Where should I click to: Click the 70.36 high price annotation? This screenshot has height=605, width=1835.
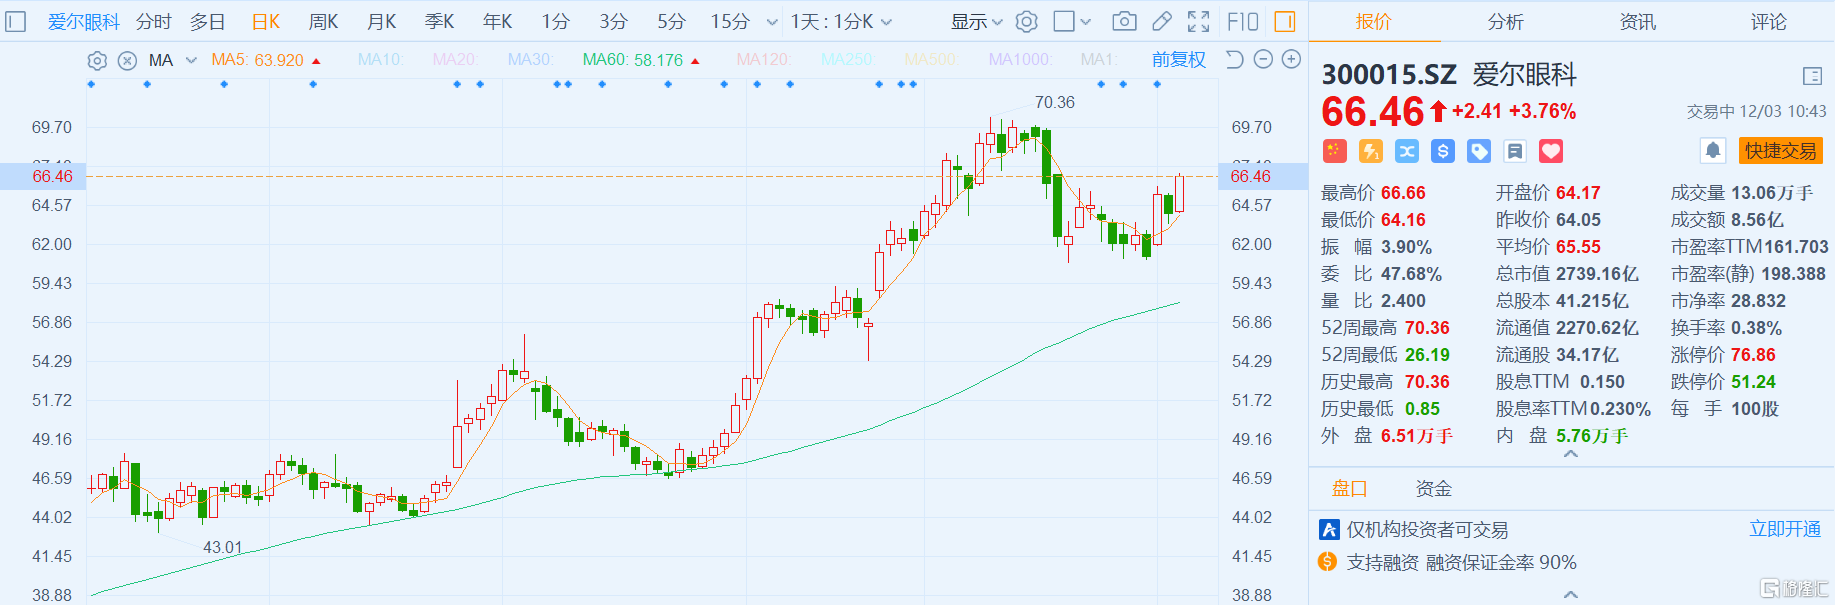pyautogui.click(x=1055, y=102)
